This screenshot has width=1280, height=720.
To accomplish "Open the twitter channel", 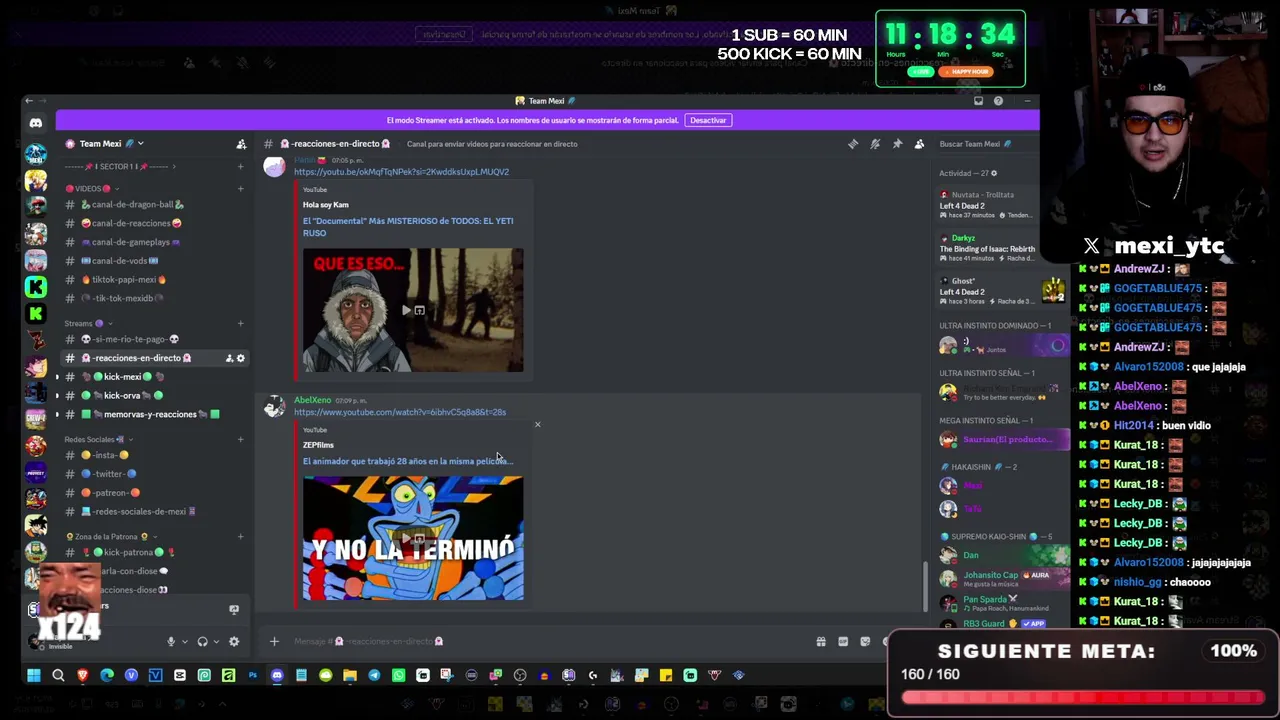I will (154, 474).
